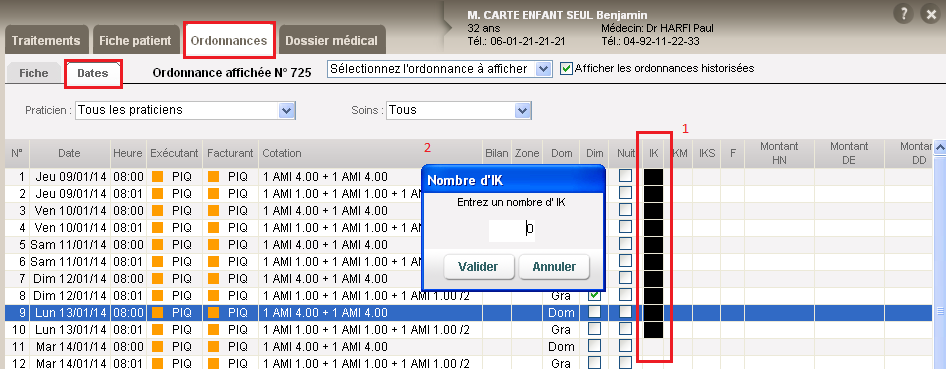946x369 pixels.
Task: Click black IK cell in row 10
Action: click(x=653, y=329)
